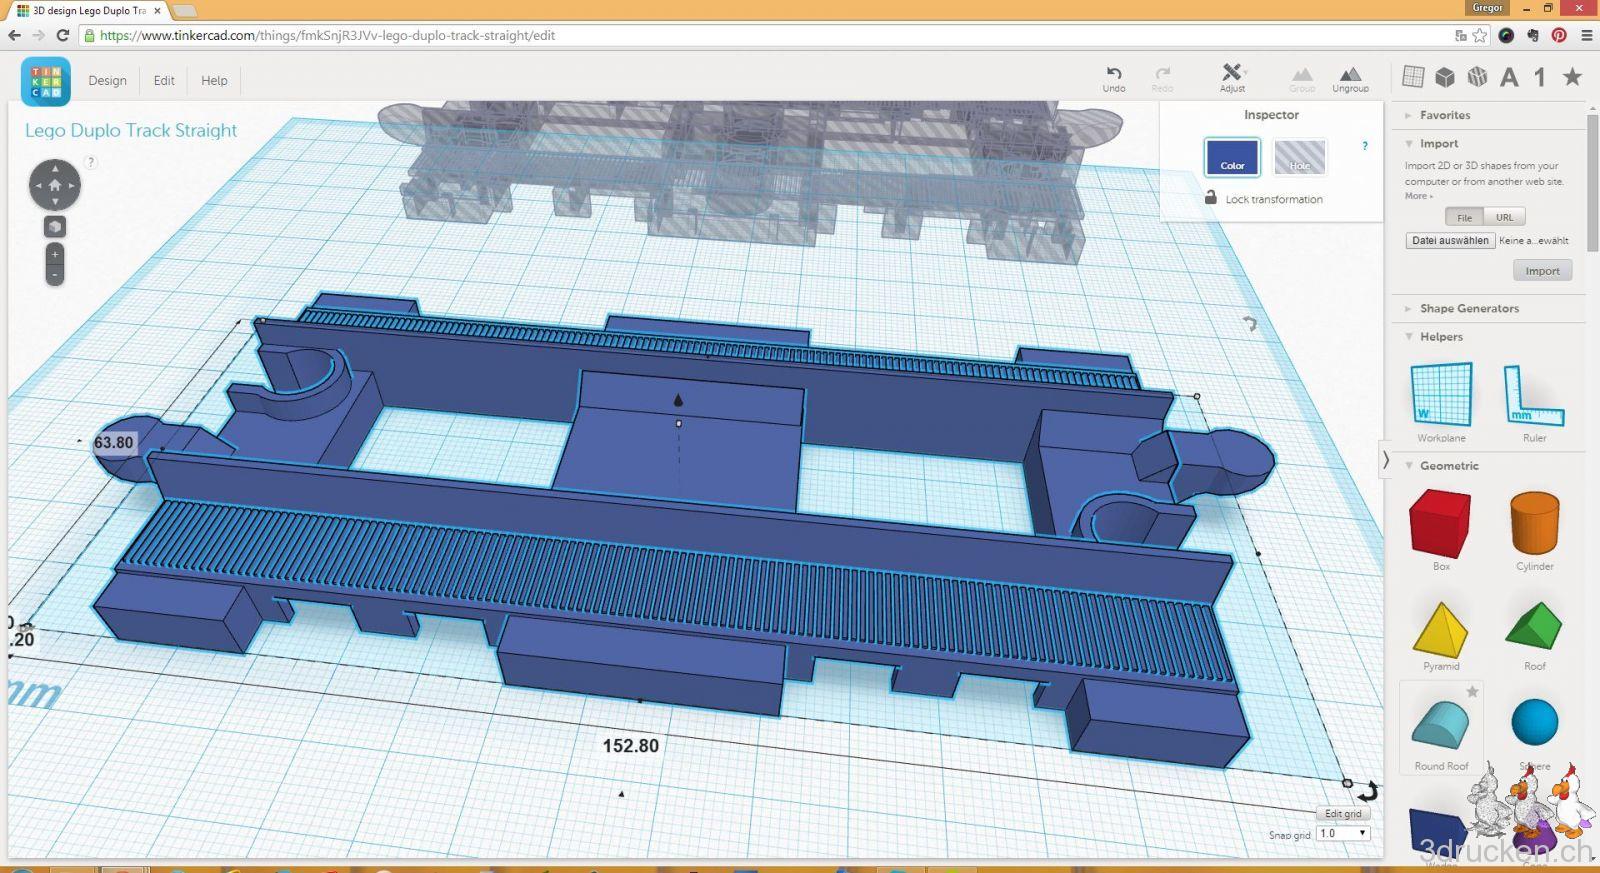The width and height of the screenshot is (1600, 873).
Task: Show the striped hole cube category
Action: 1477,77
